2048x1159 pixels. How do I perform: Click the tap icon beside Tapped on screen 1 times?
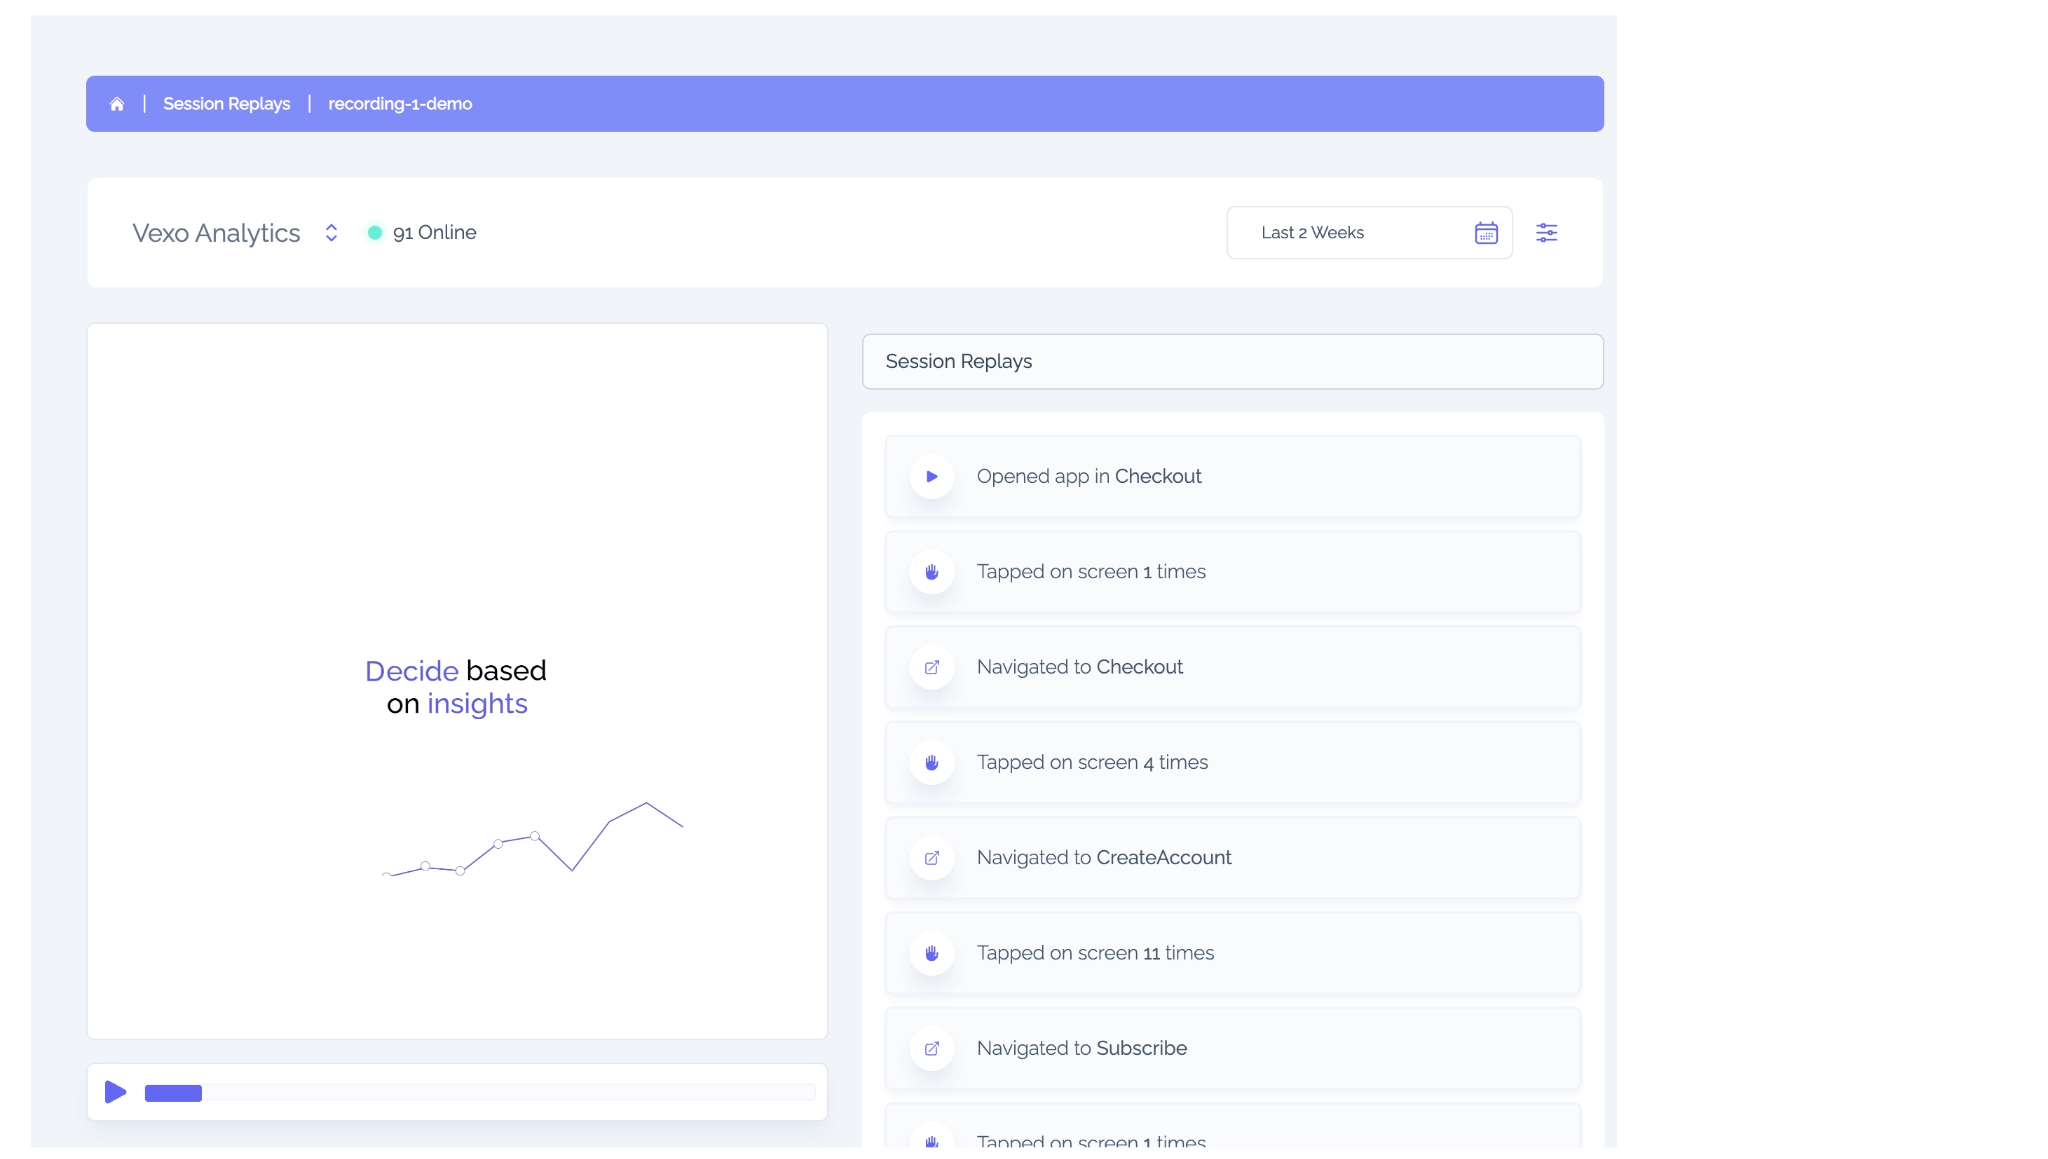[932, 572]
